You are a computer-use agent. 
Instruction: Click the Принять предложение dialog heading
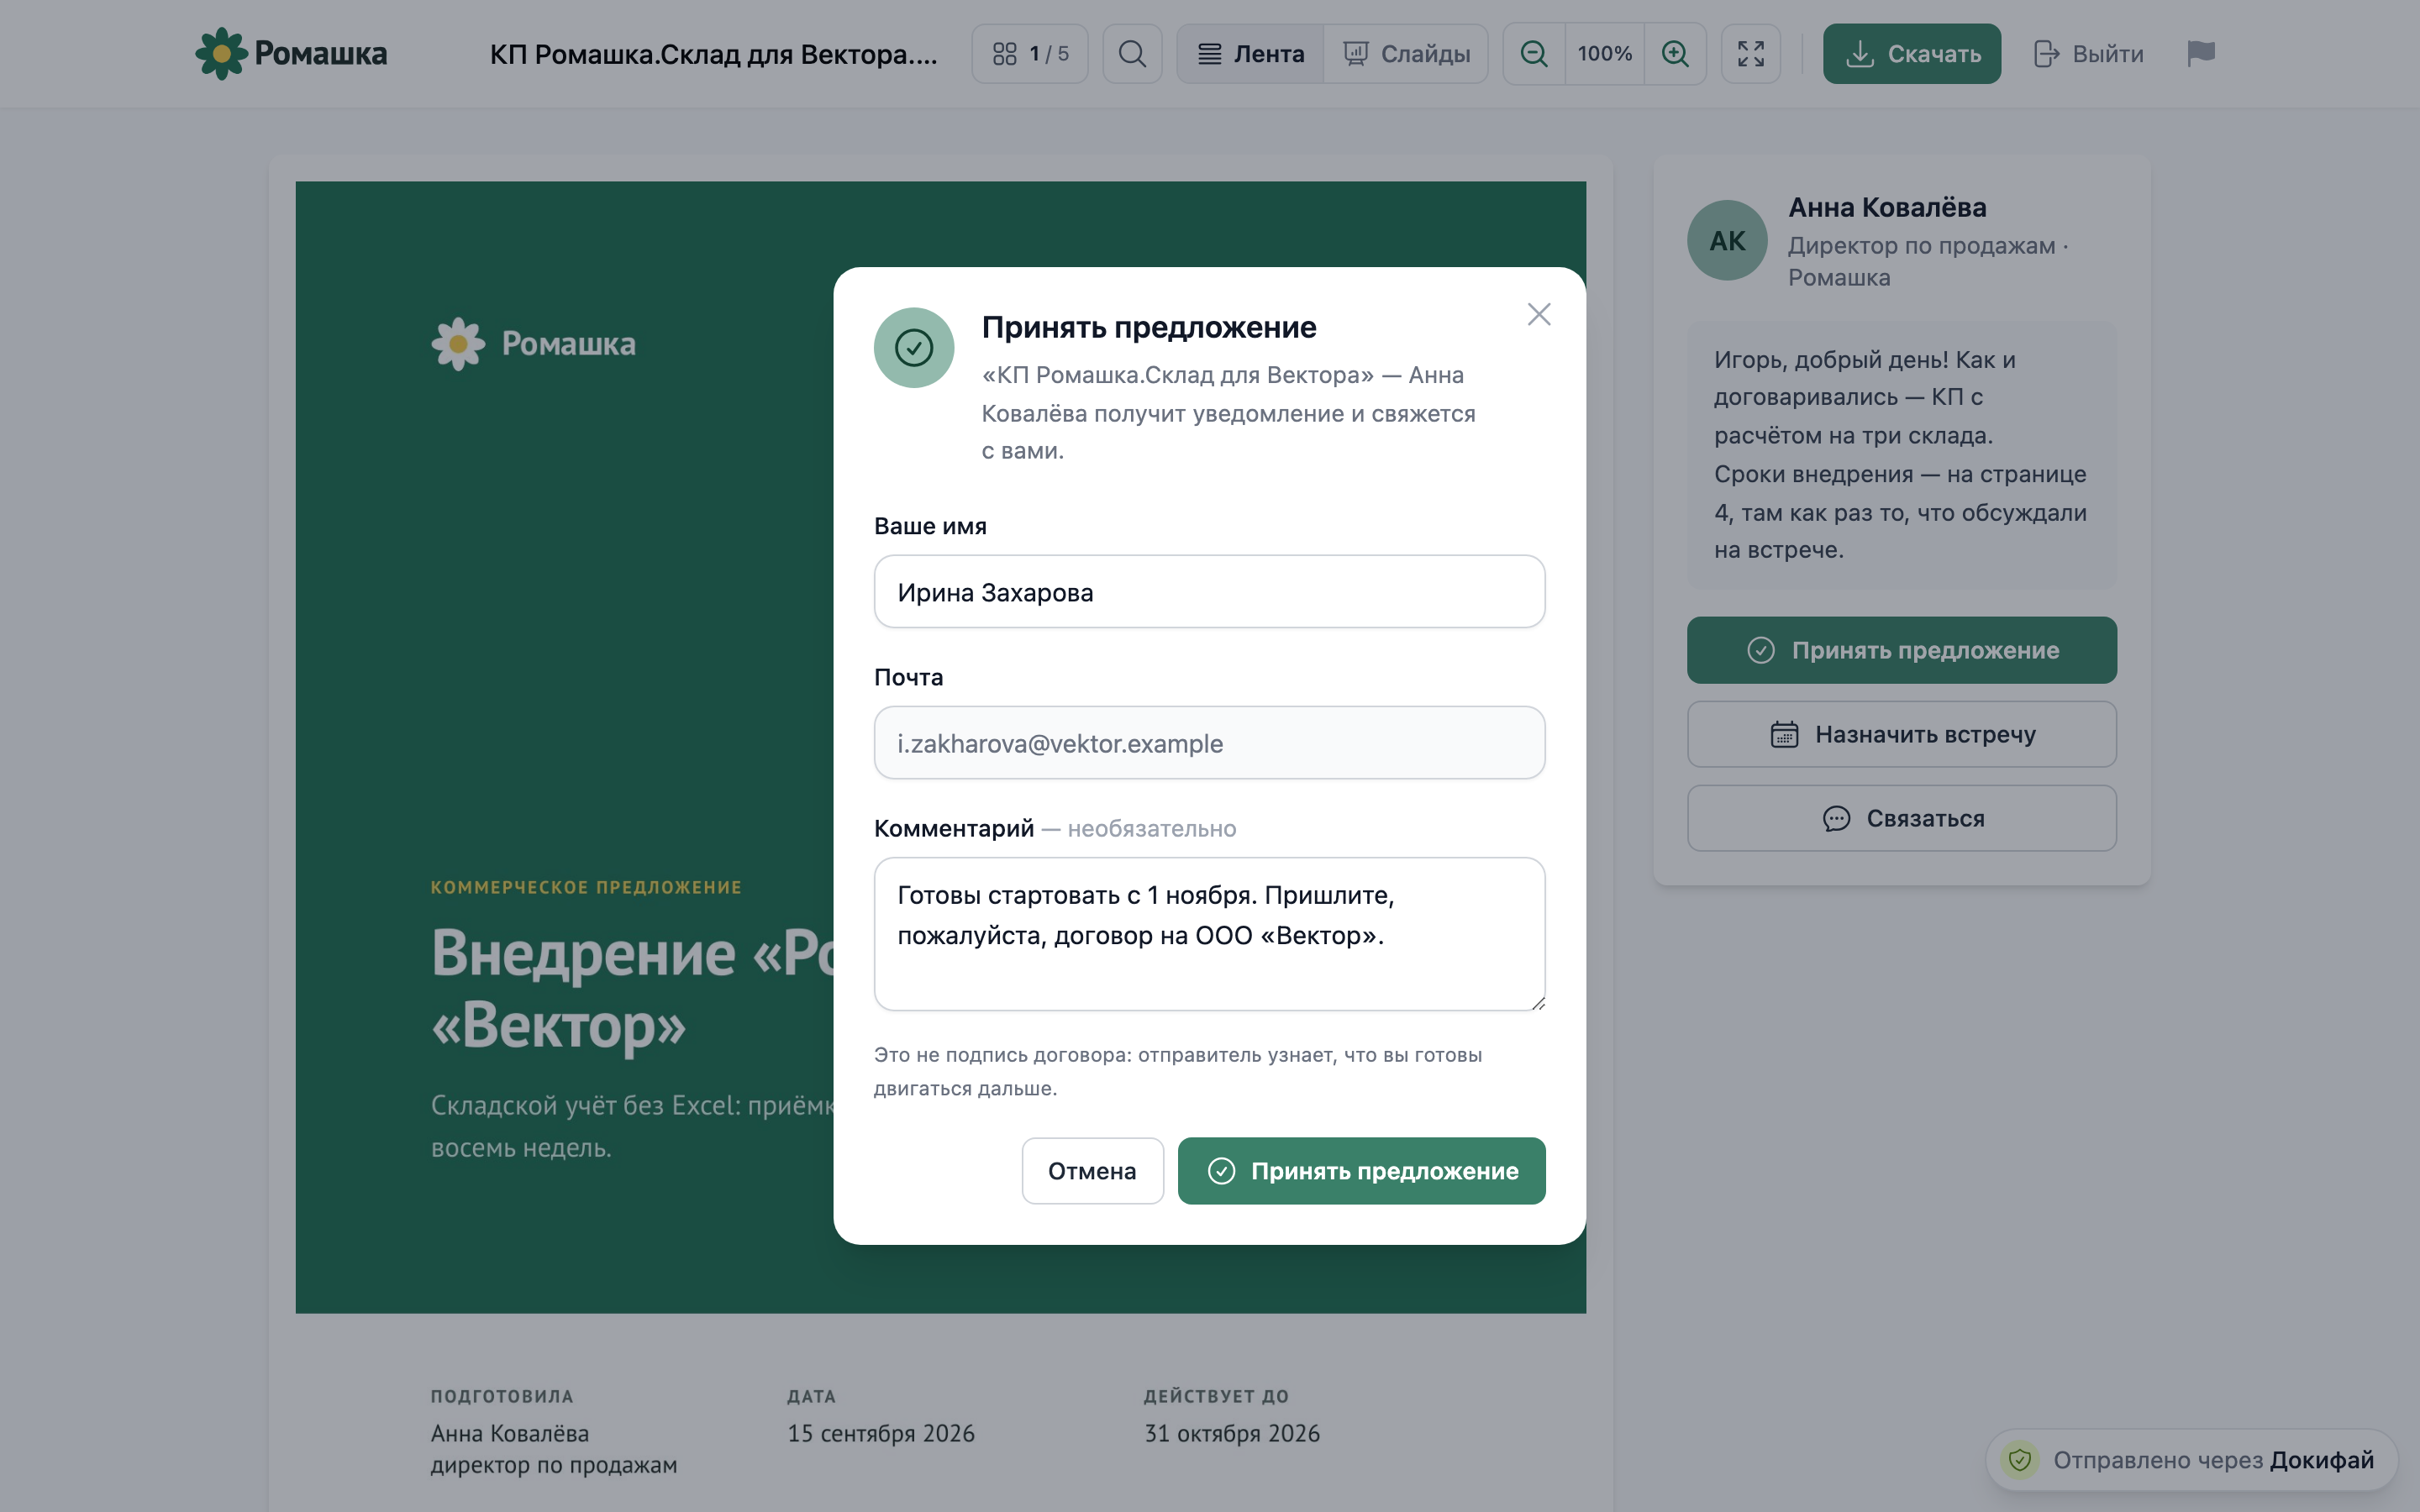click(x=1149, y=327)
